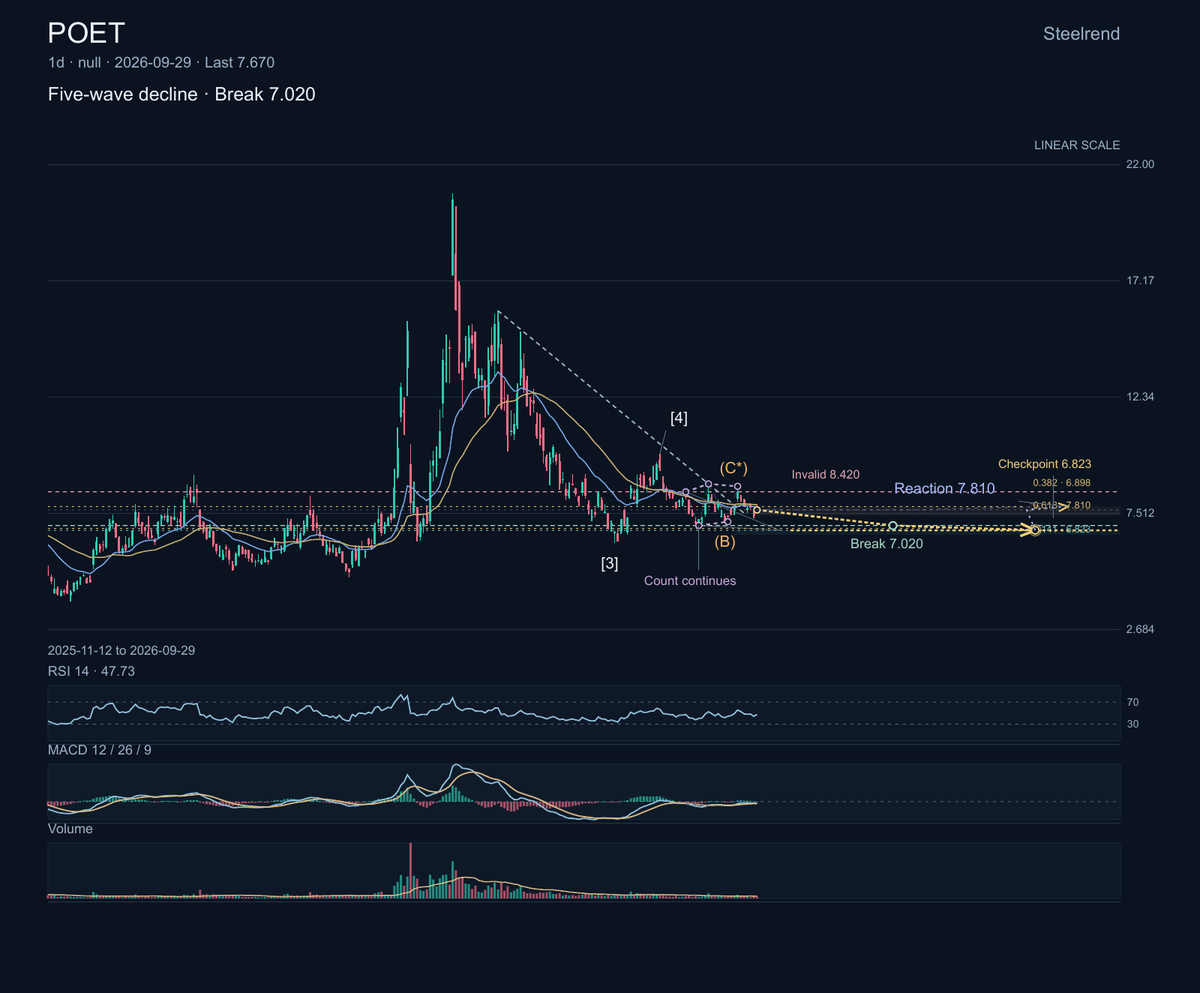Screen dimensions: 1200x993
Task: Click the '2025-11-12 to 2026-09-29' date range
Action: click(121, 650)
